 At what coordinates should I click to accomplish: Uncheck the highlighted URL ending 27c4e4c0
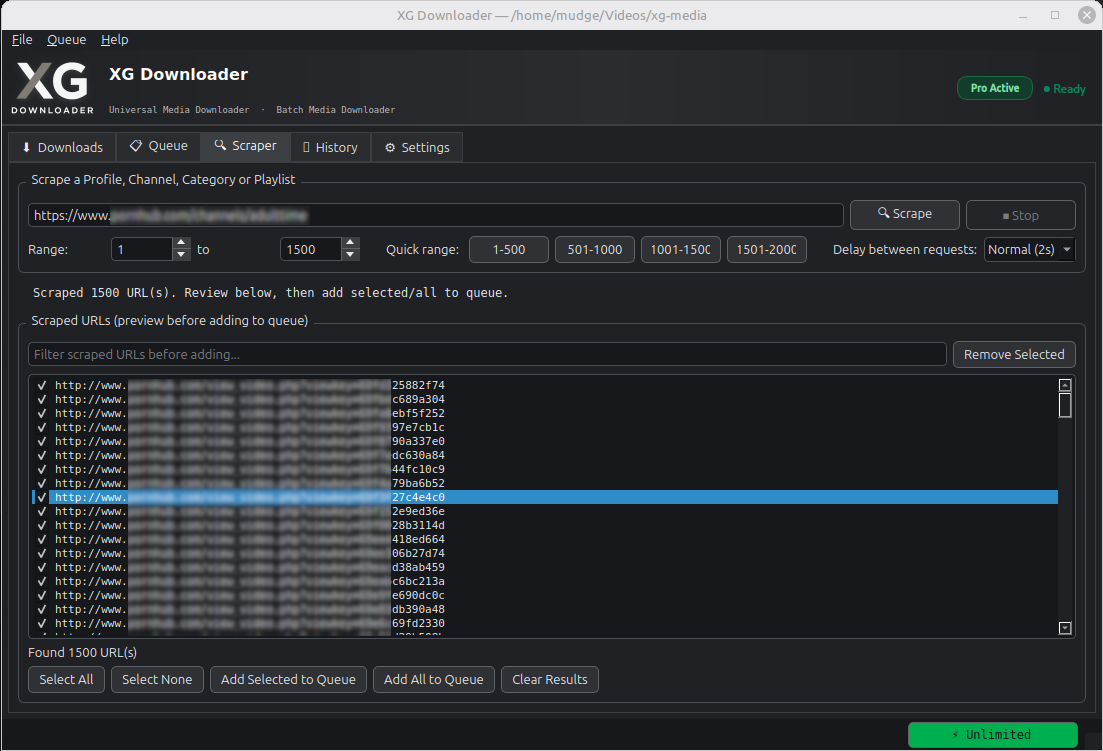42,497
